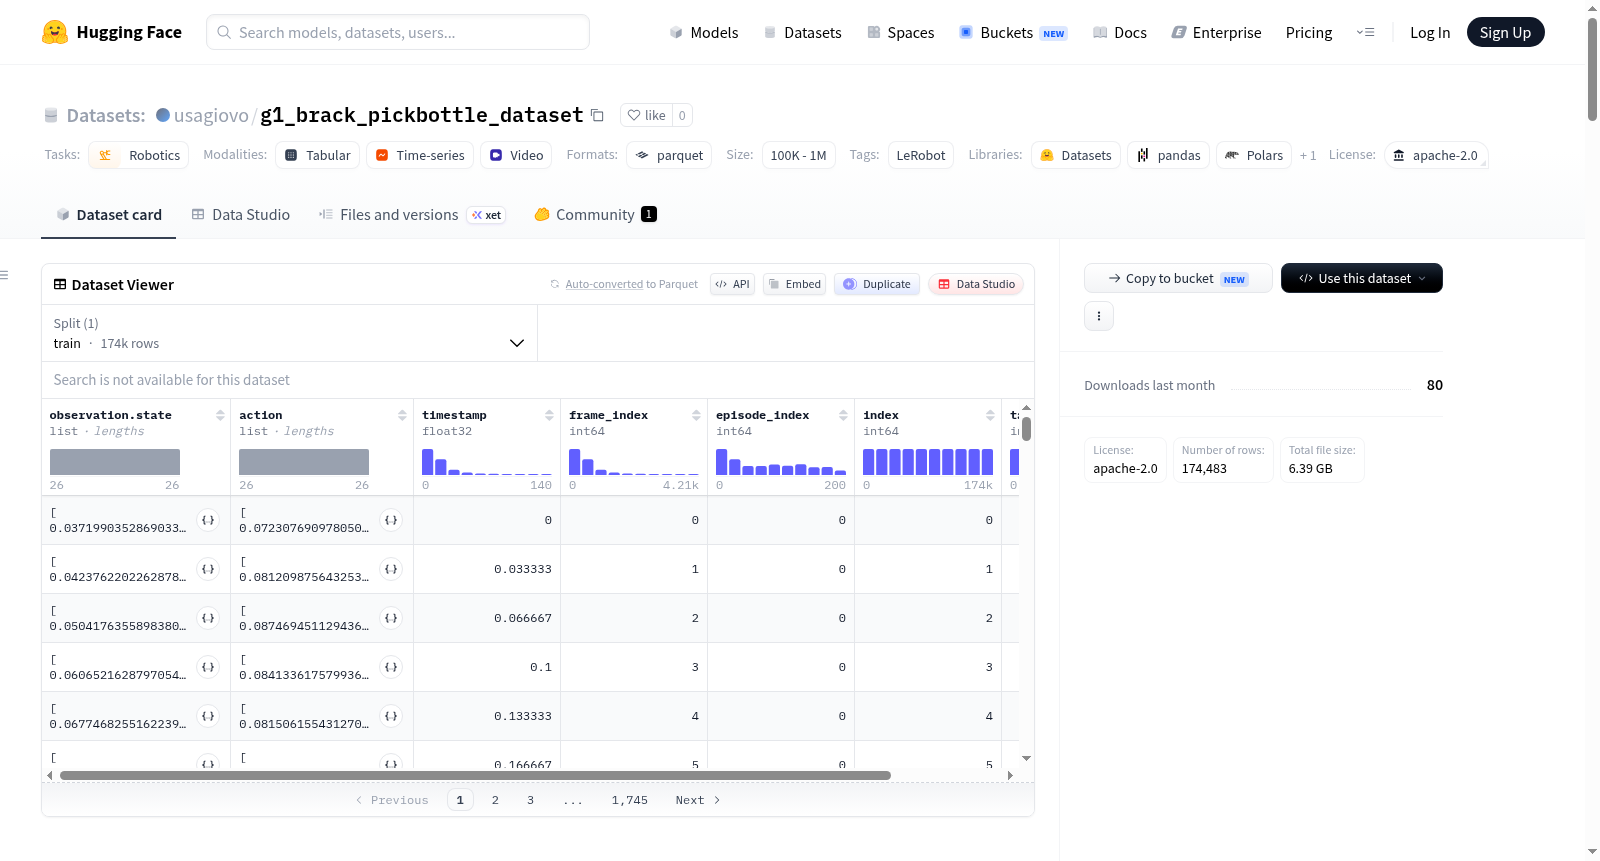The height and width of the screenshot is (861, 1600).
Task: Open the API button in Dataset Viewer
Action: pos(733,284)
